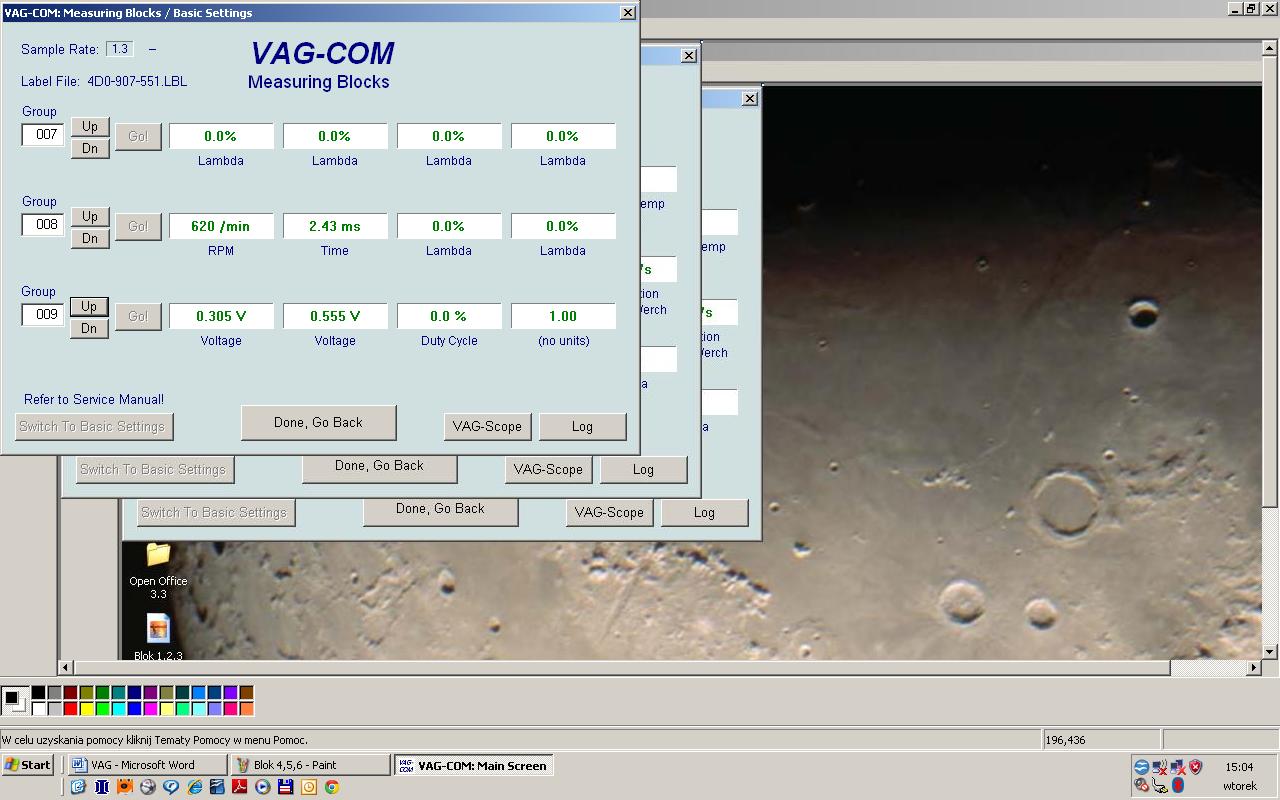The width and height of the screenshot is (1280, 800).
Task: Open VAG-Scope from front window
Action: tap(487, 427)
